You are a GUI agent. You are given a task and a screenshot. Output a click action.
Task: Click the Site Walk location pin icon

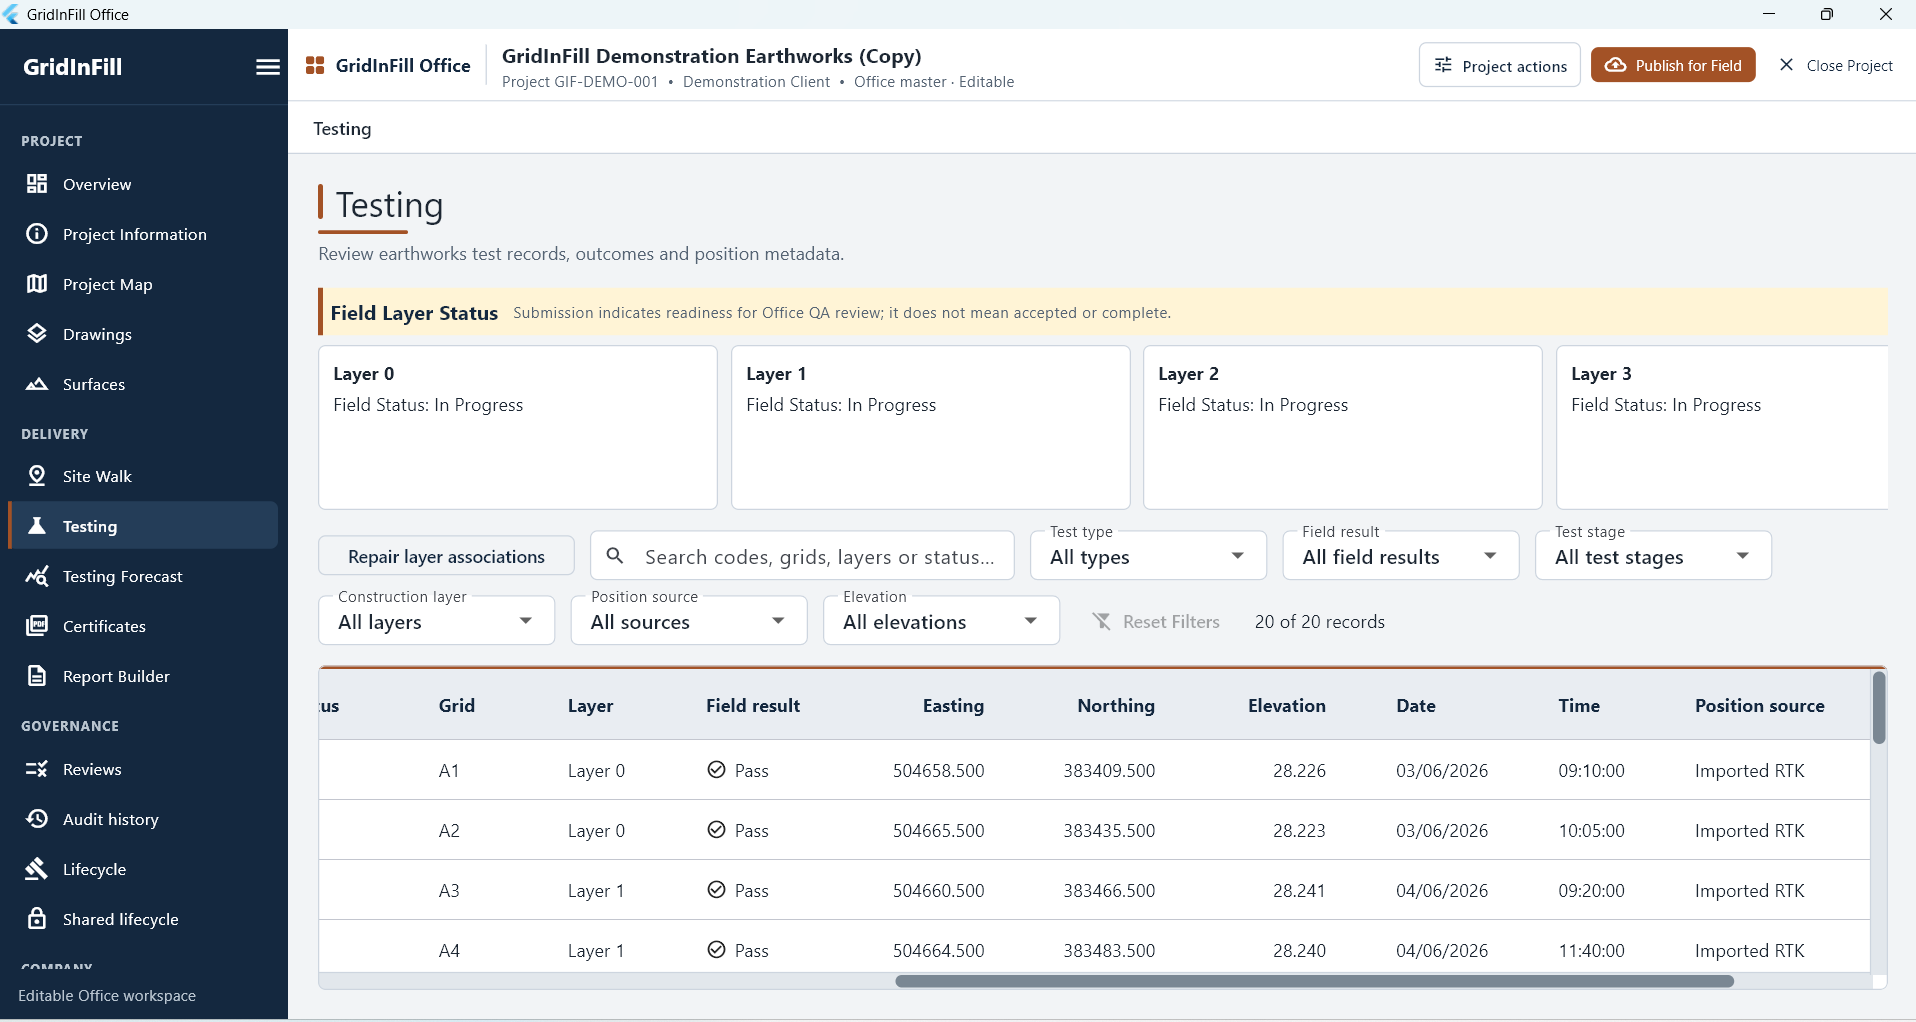[x=37, y=476]
